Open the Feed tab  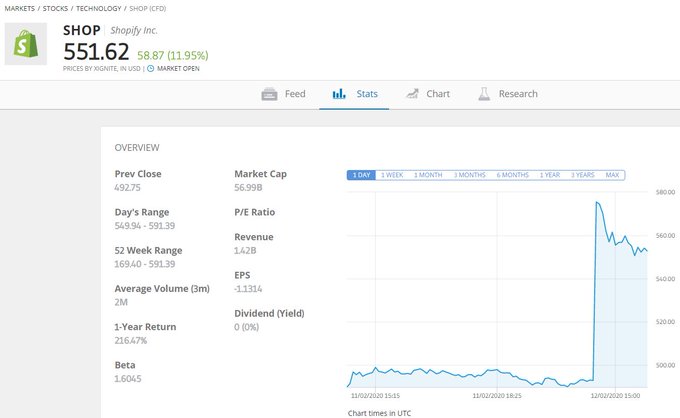click(x=284, y=94)
